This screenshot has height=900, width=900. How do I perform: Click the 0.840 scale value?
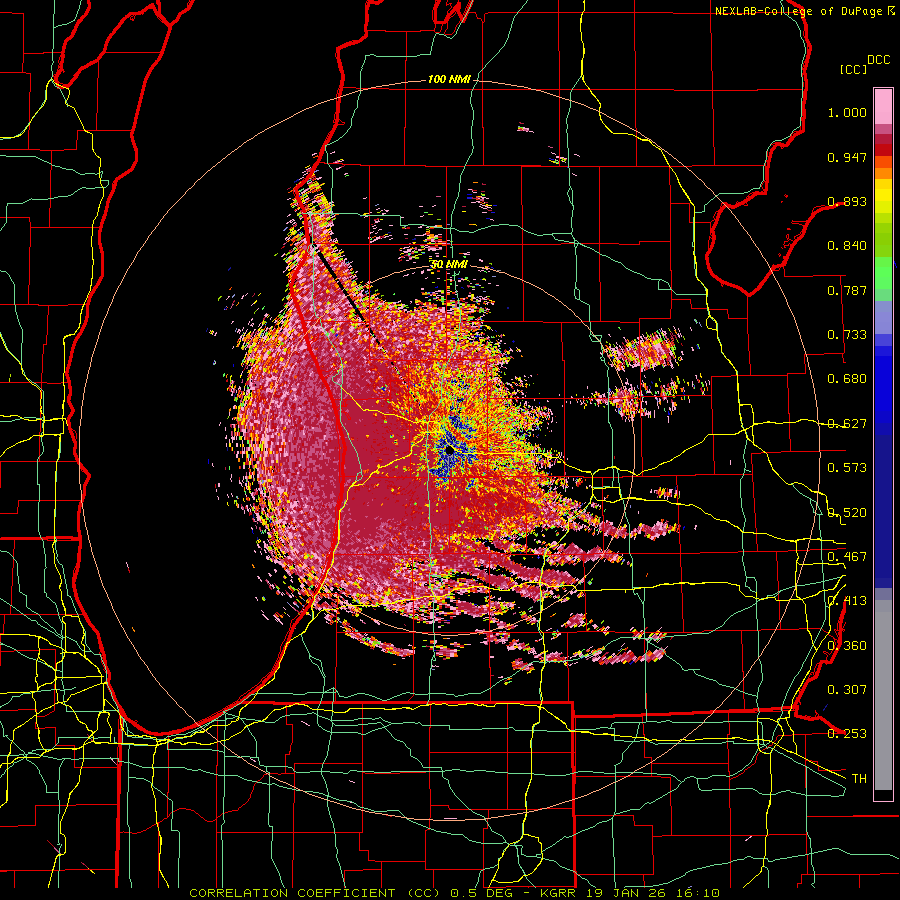[847, 246]
